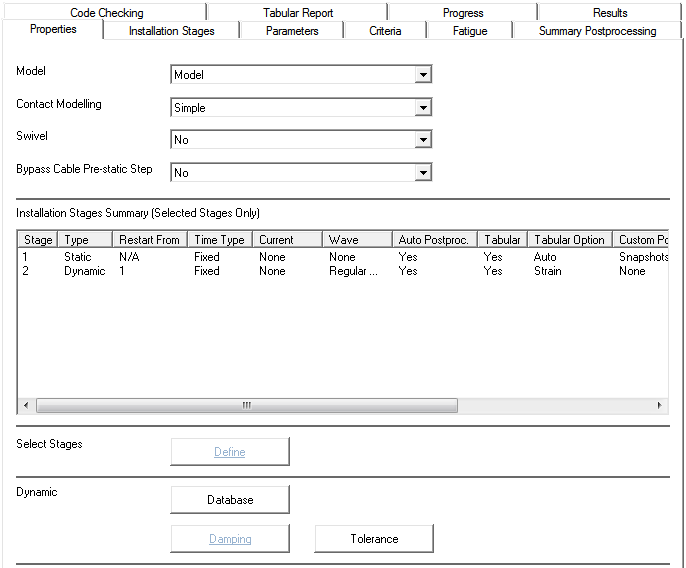This screenshot has height=568, width=686.
Task: Go to the Fatigue tab
Action: coord(470,31)
